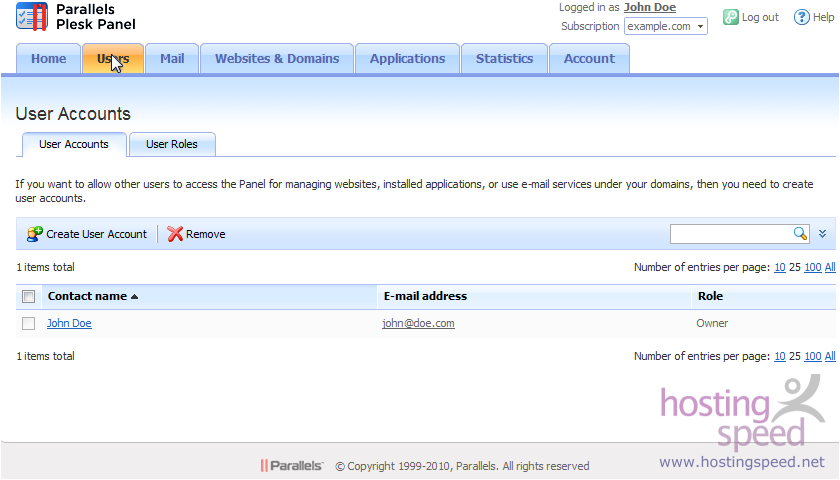Click the Help link text

[x=823, y=17]
